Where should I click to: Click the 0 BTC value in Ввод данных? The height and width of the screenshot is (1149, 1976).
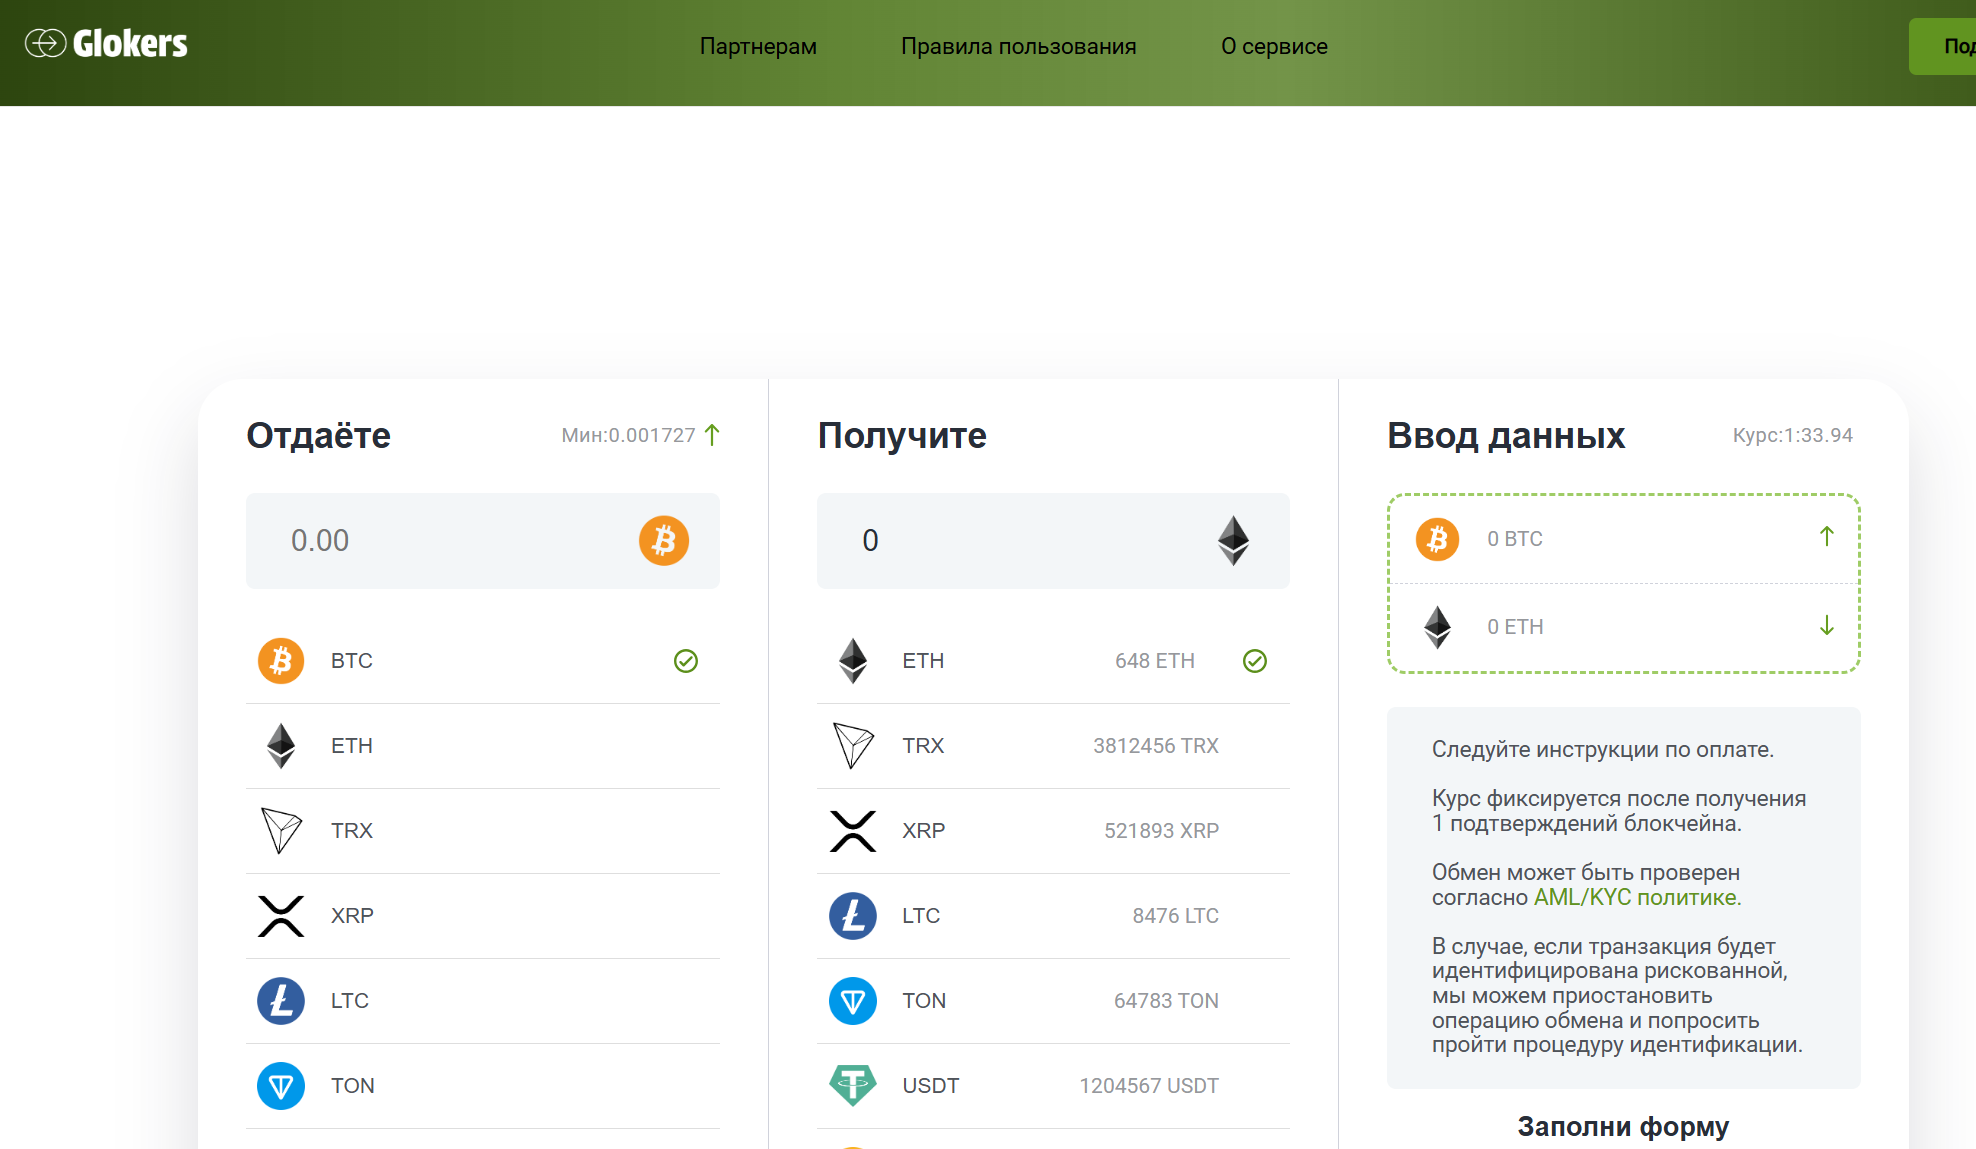coord(1515,539)
